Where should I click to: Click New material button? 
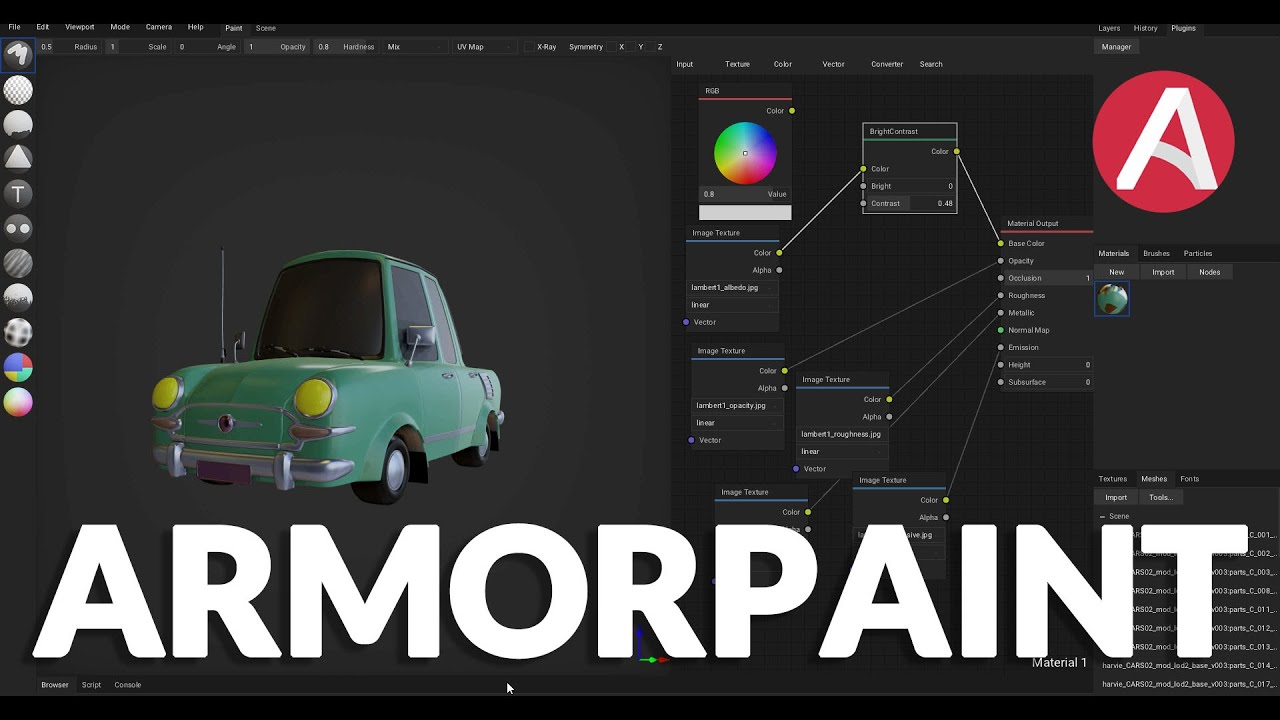[x=1116, y=272]
